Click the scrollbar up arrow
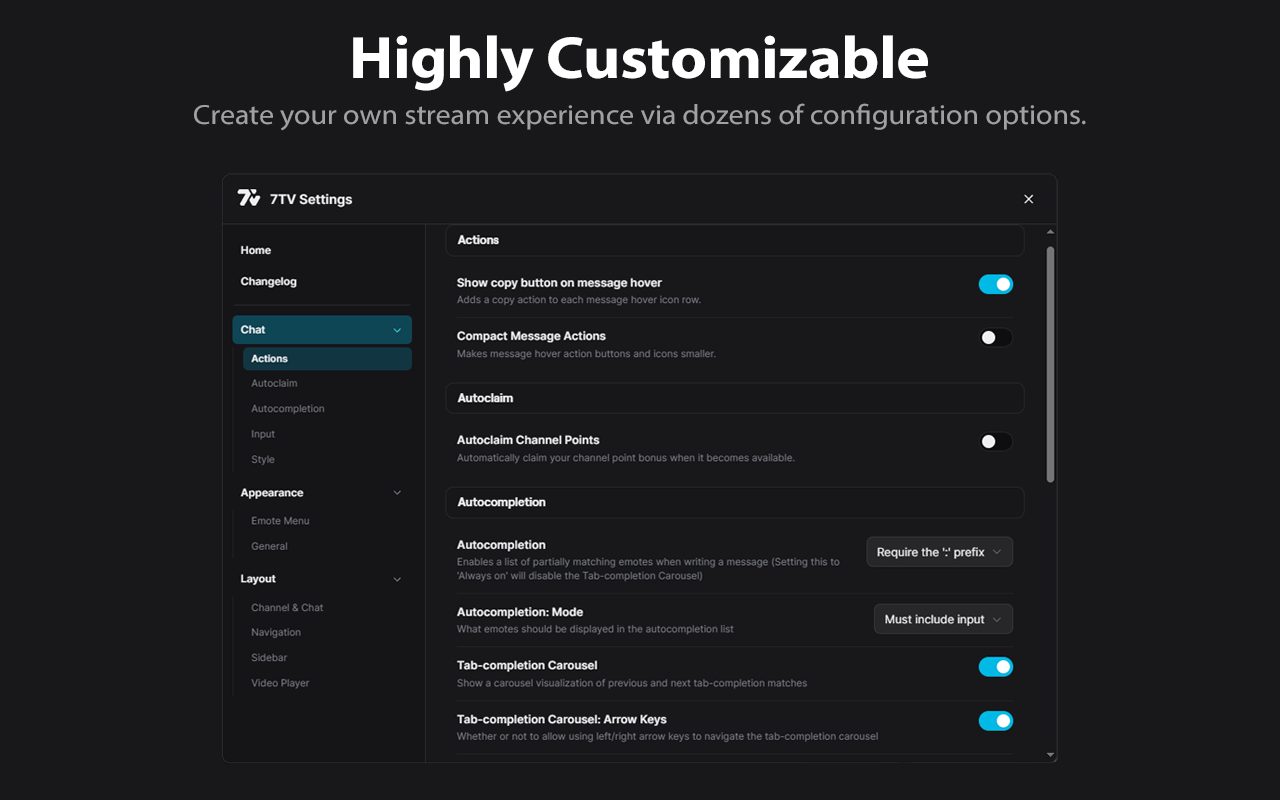1280x800 pixels. pyautogui.click(x=1050, y=233)
